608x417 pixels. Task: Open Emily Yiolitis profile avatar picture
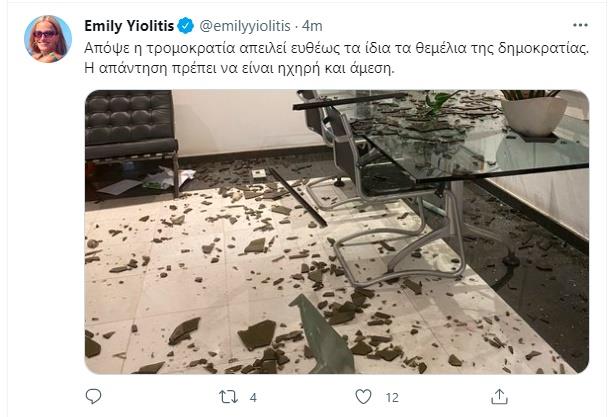tap(48, 39)
